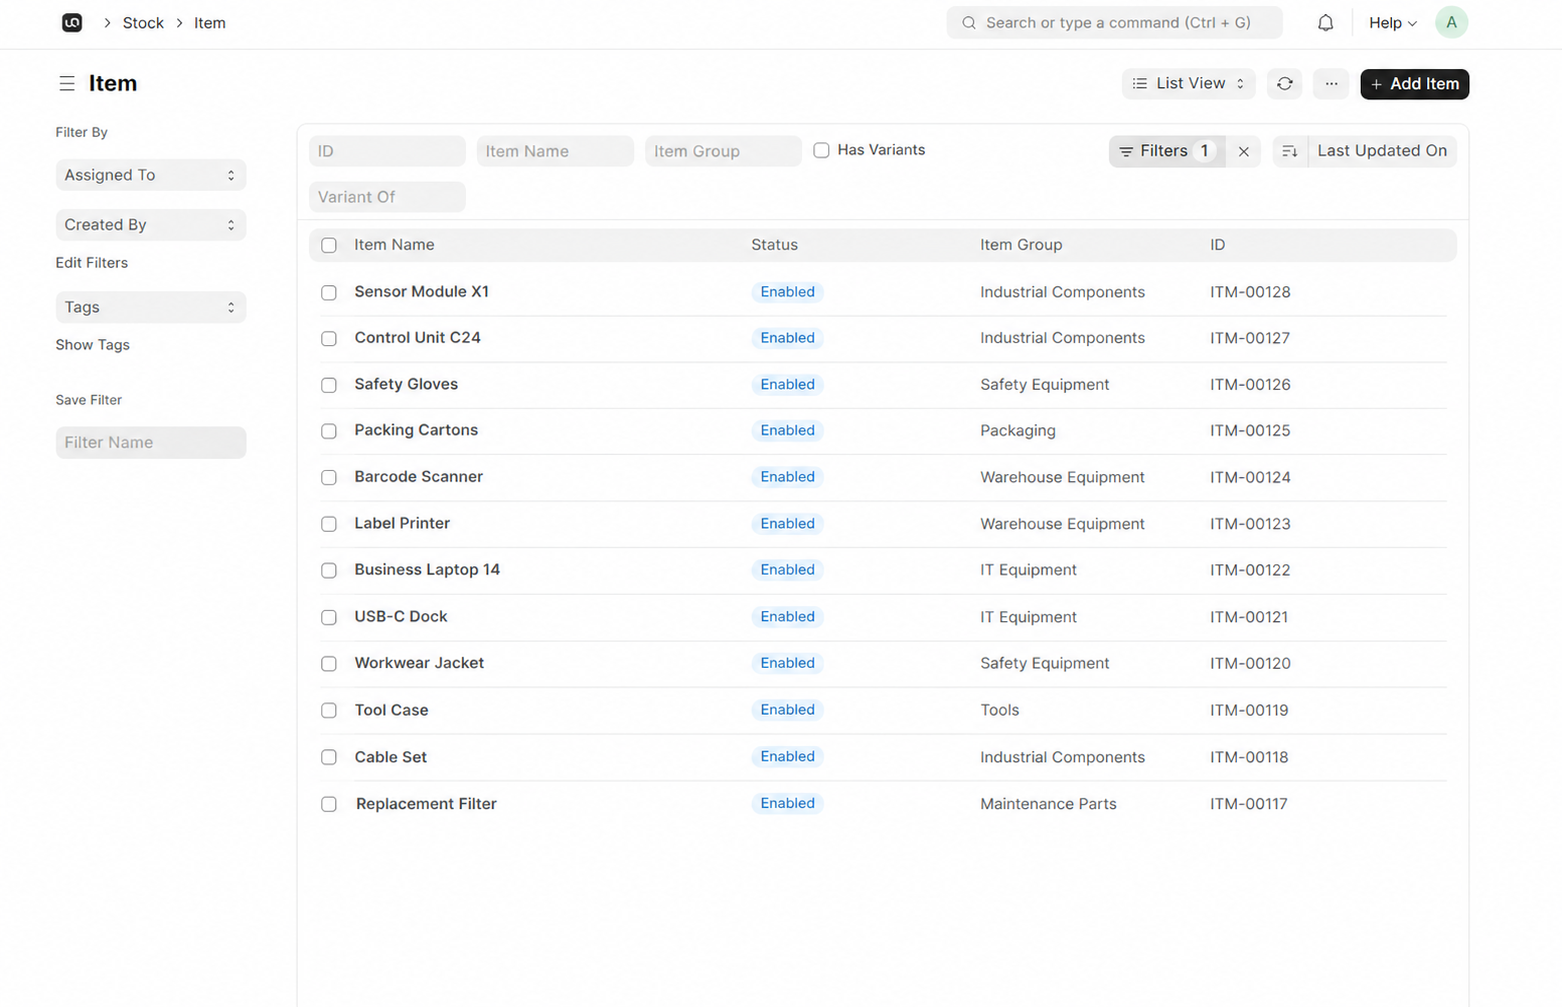Image resolution: width=1562 pixels, height=1007 pixels.
Task: Select the Sensor Module X1 row checkbox
Action: (x=329, y=293)
